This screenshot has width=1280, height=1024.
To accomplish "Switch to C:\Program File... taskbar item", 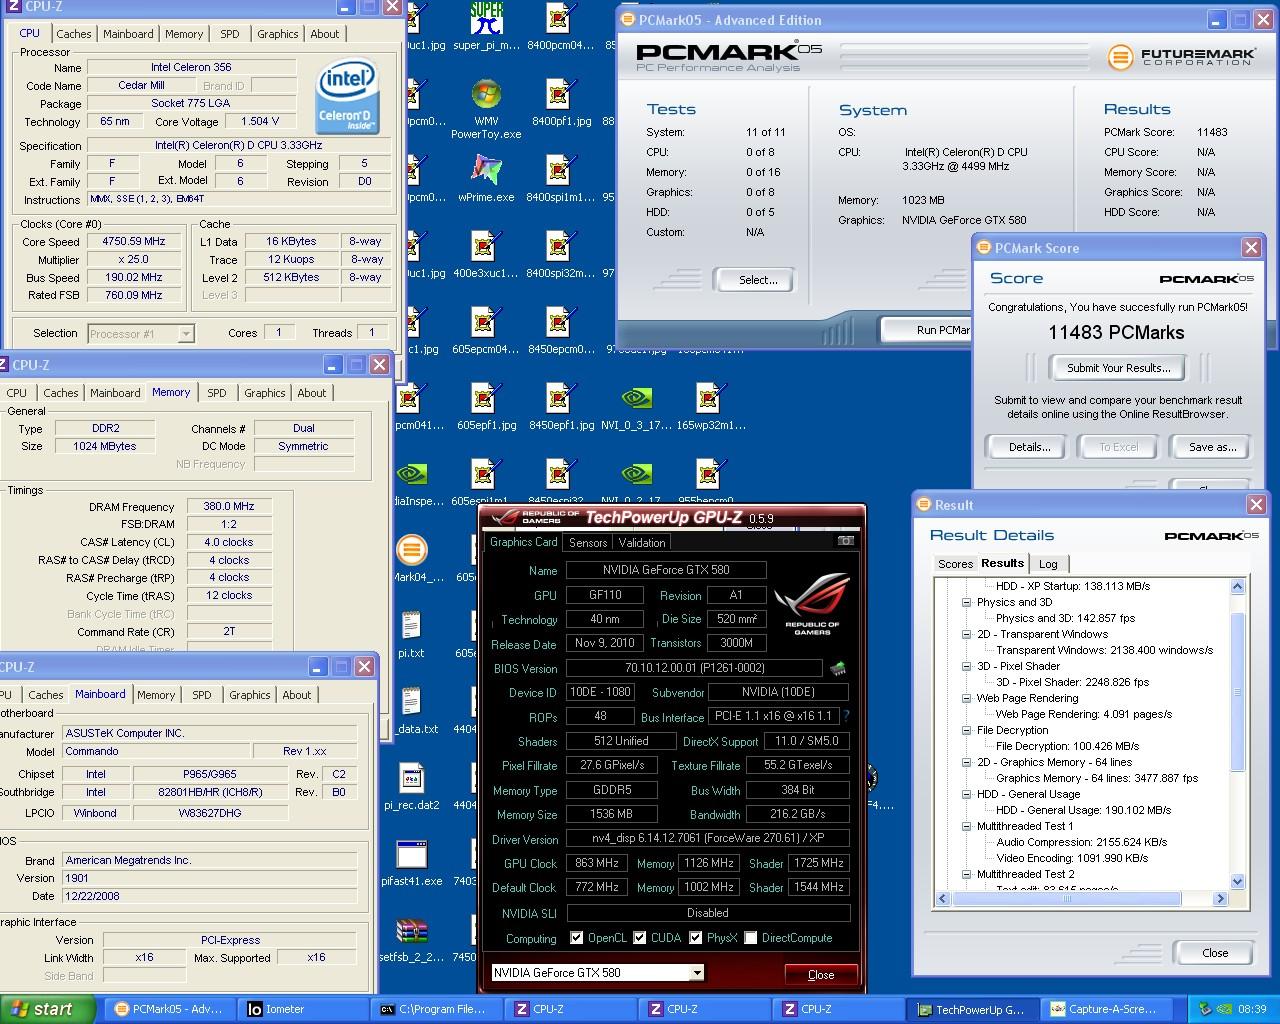I will [x=437, y=1009].
